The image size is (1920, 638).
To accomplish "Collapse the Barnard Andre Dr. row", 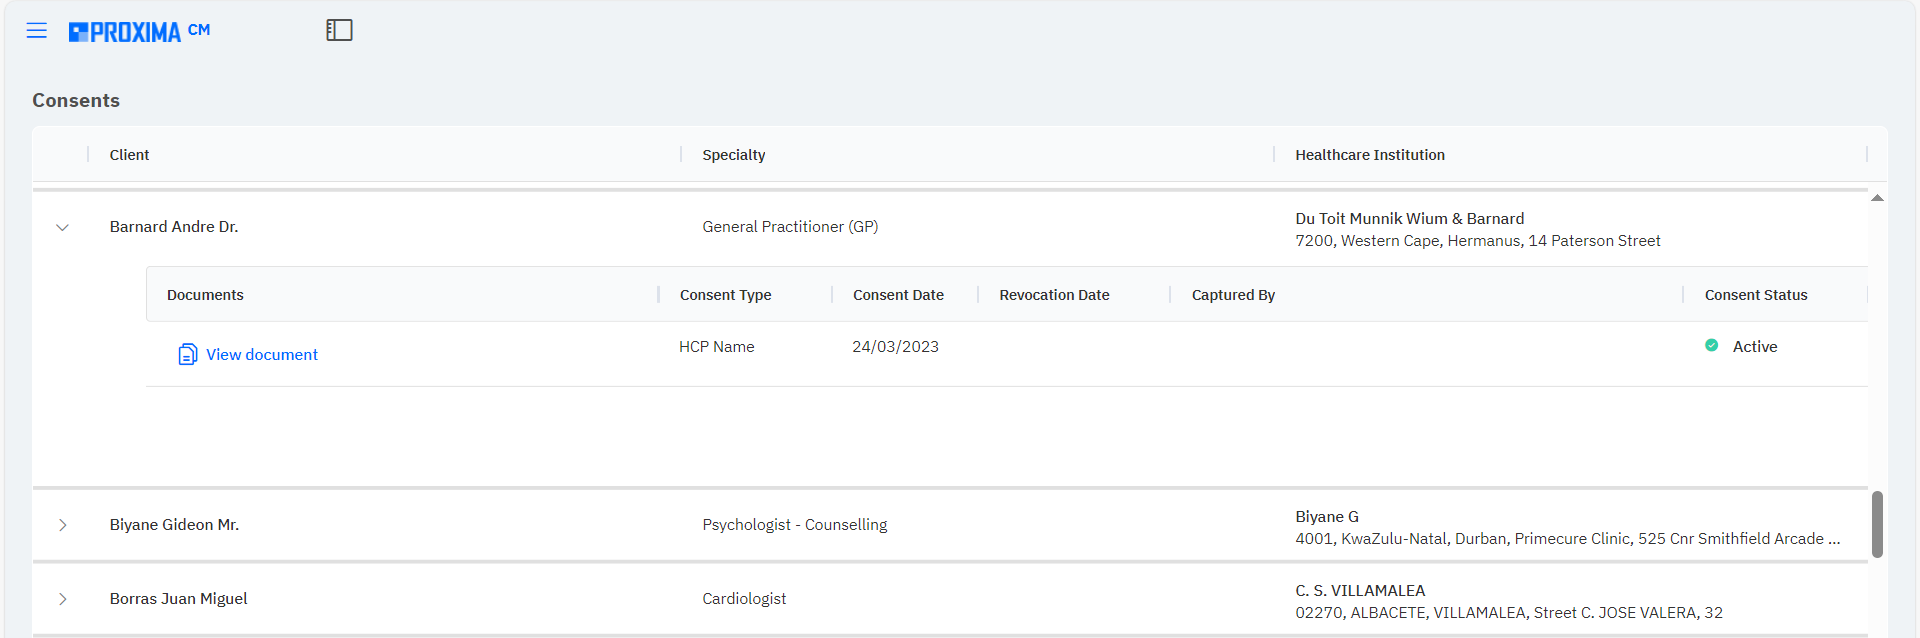I will [63, 228].
